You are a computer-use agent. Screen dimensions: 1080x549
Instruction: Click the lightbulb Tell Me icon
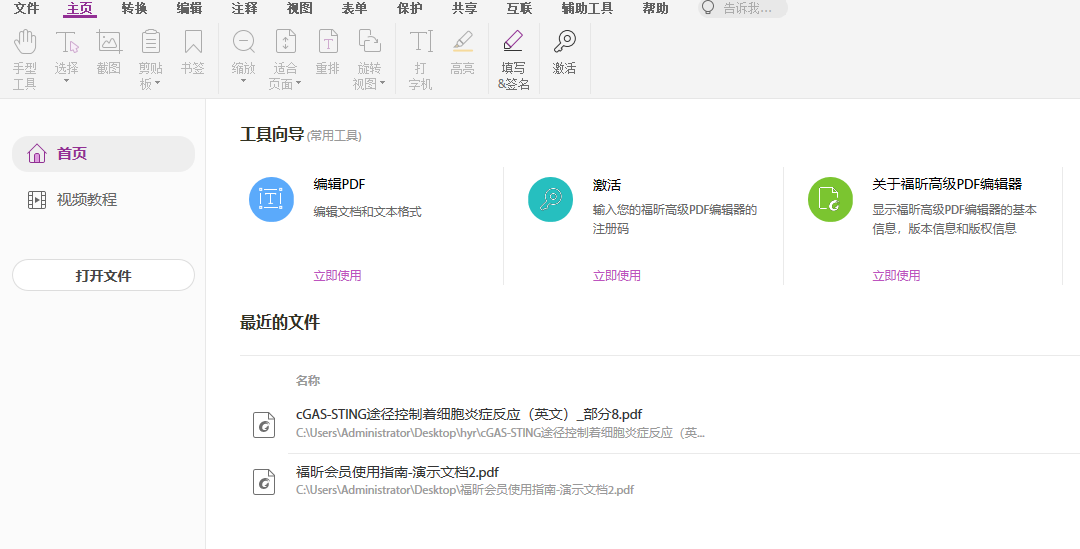point(708,8)
